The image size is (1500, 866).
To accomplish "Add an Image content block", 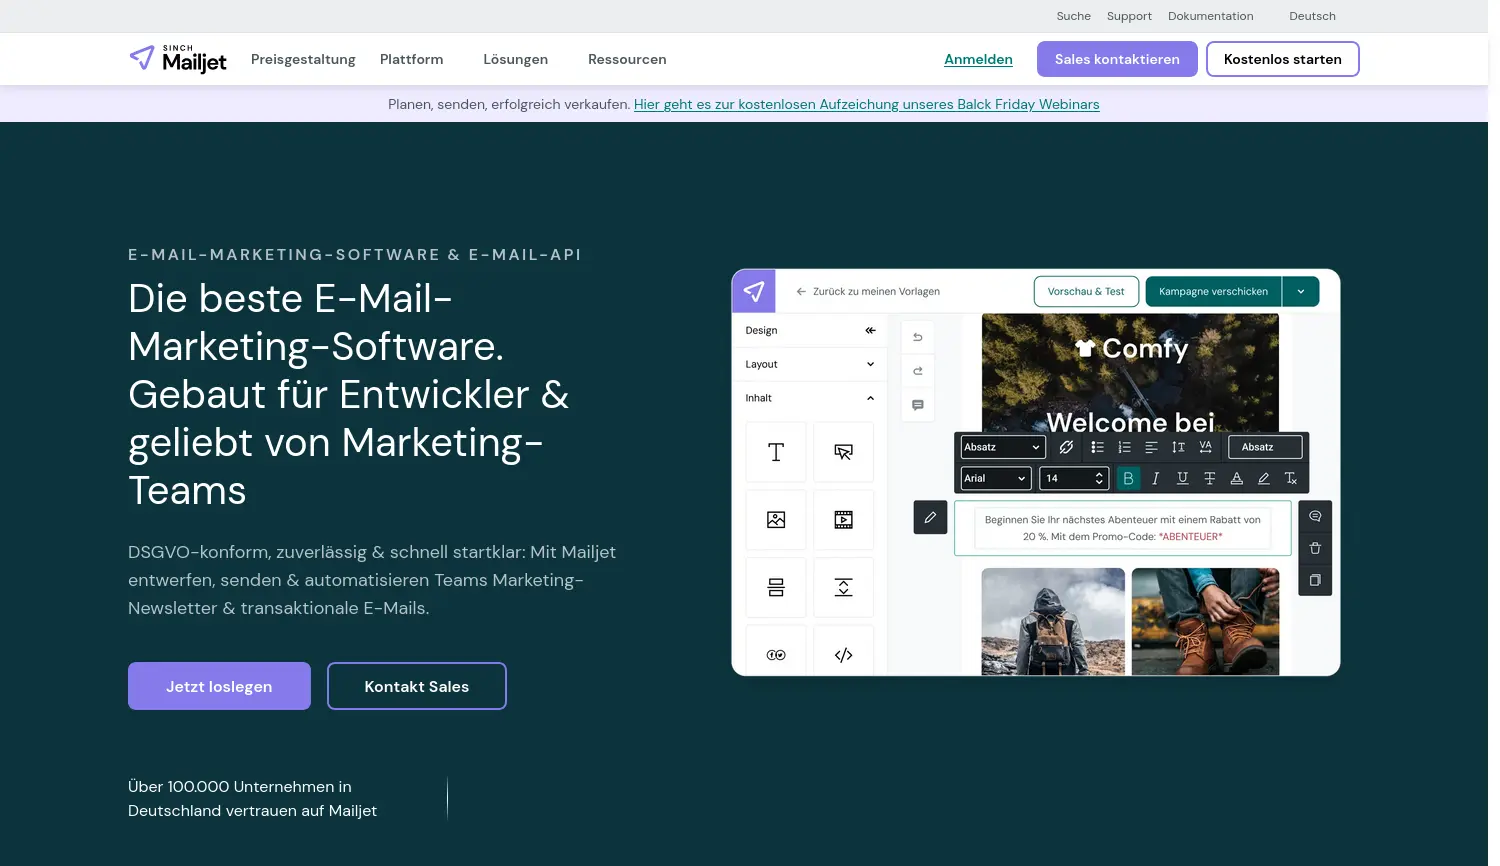I will tap(776, 520).
